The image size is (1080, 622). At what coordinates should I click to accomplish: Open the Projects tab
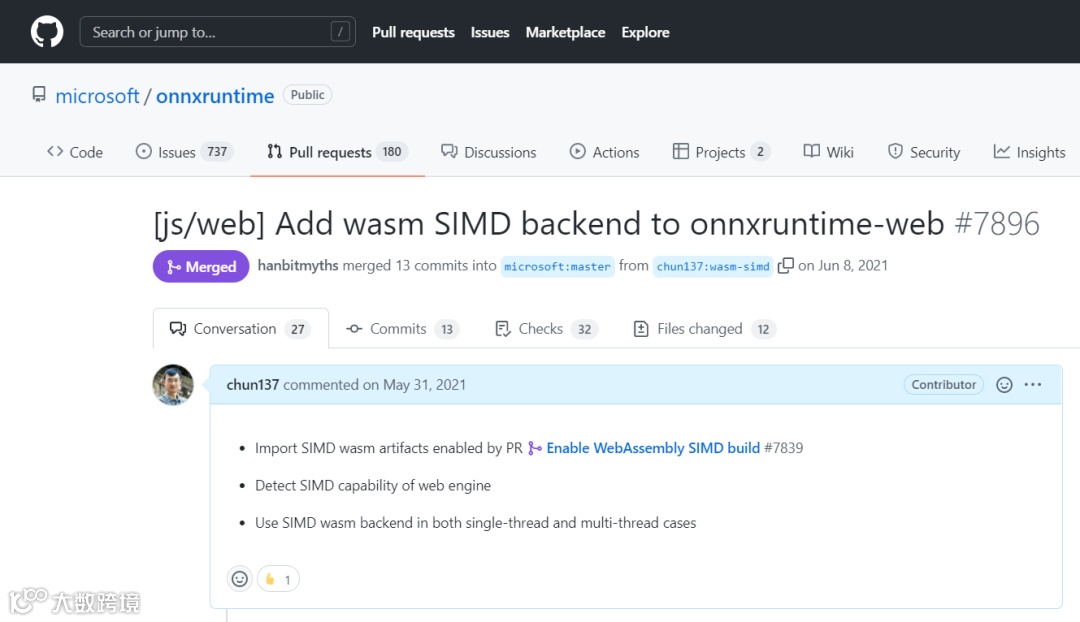pos(720,152)
